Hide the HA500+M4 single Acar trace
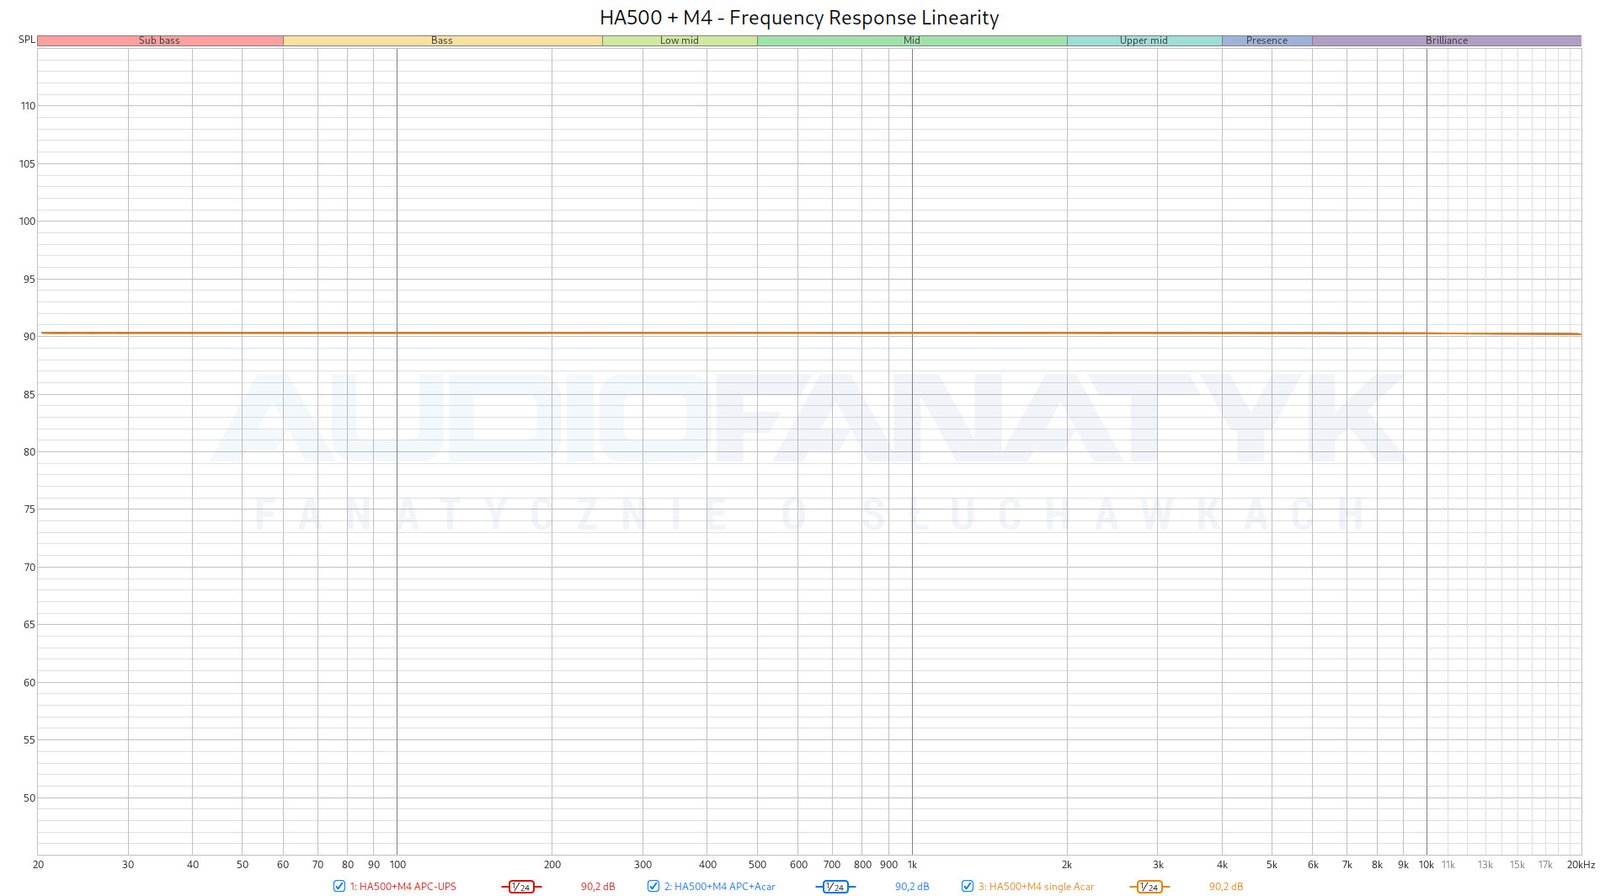 coord(967,886)
